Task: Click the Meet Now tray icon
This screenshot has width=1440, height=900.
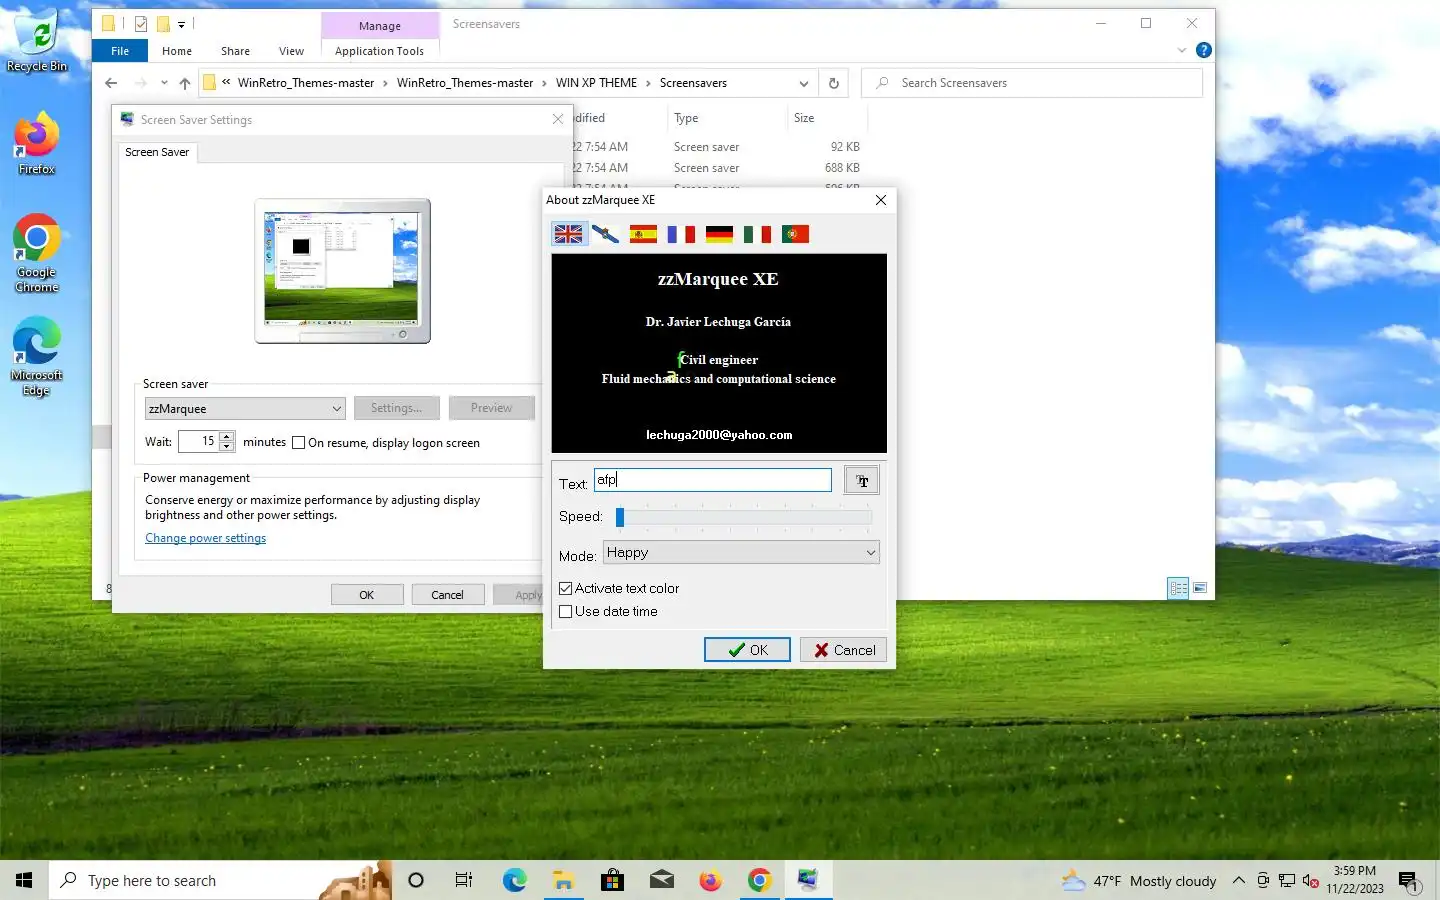Action: [1263, 881]
